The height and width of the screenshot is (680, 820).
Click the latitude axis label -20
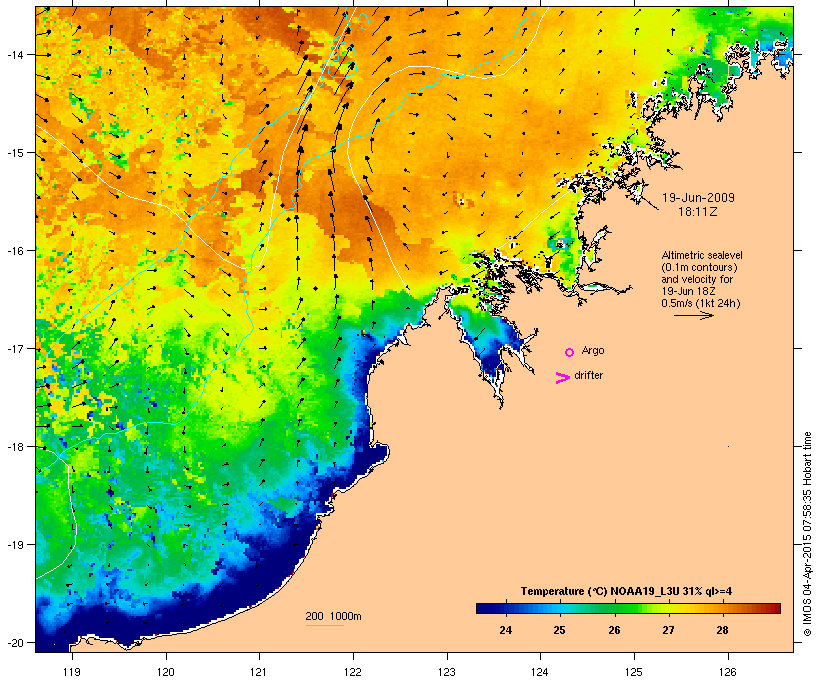tap(14, 643)
